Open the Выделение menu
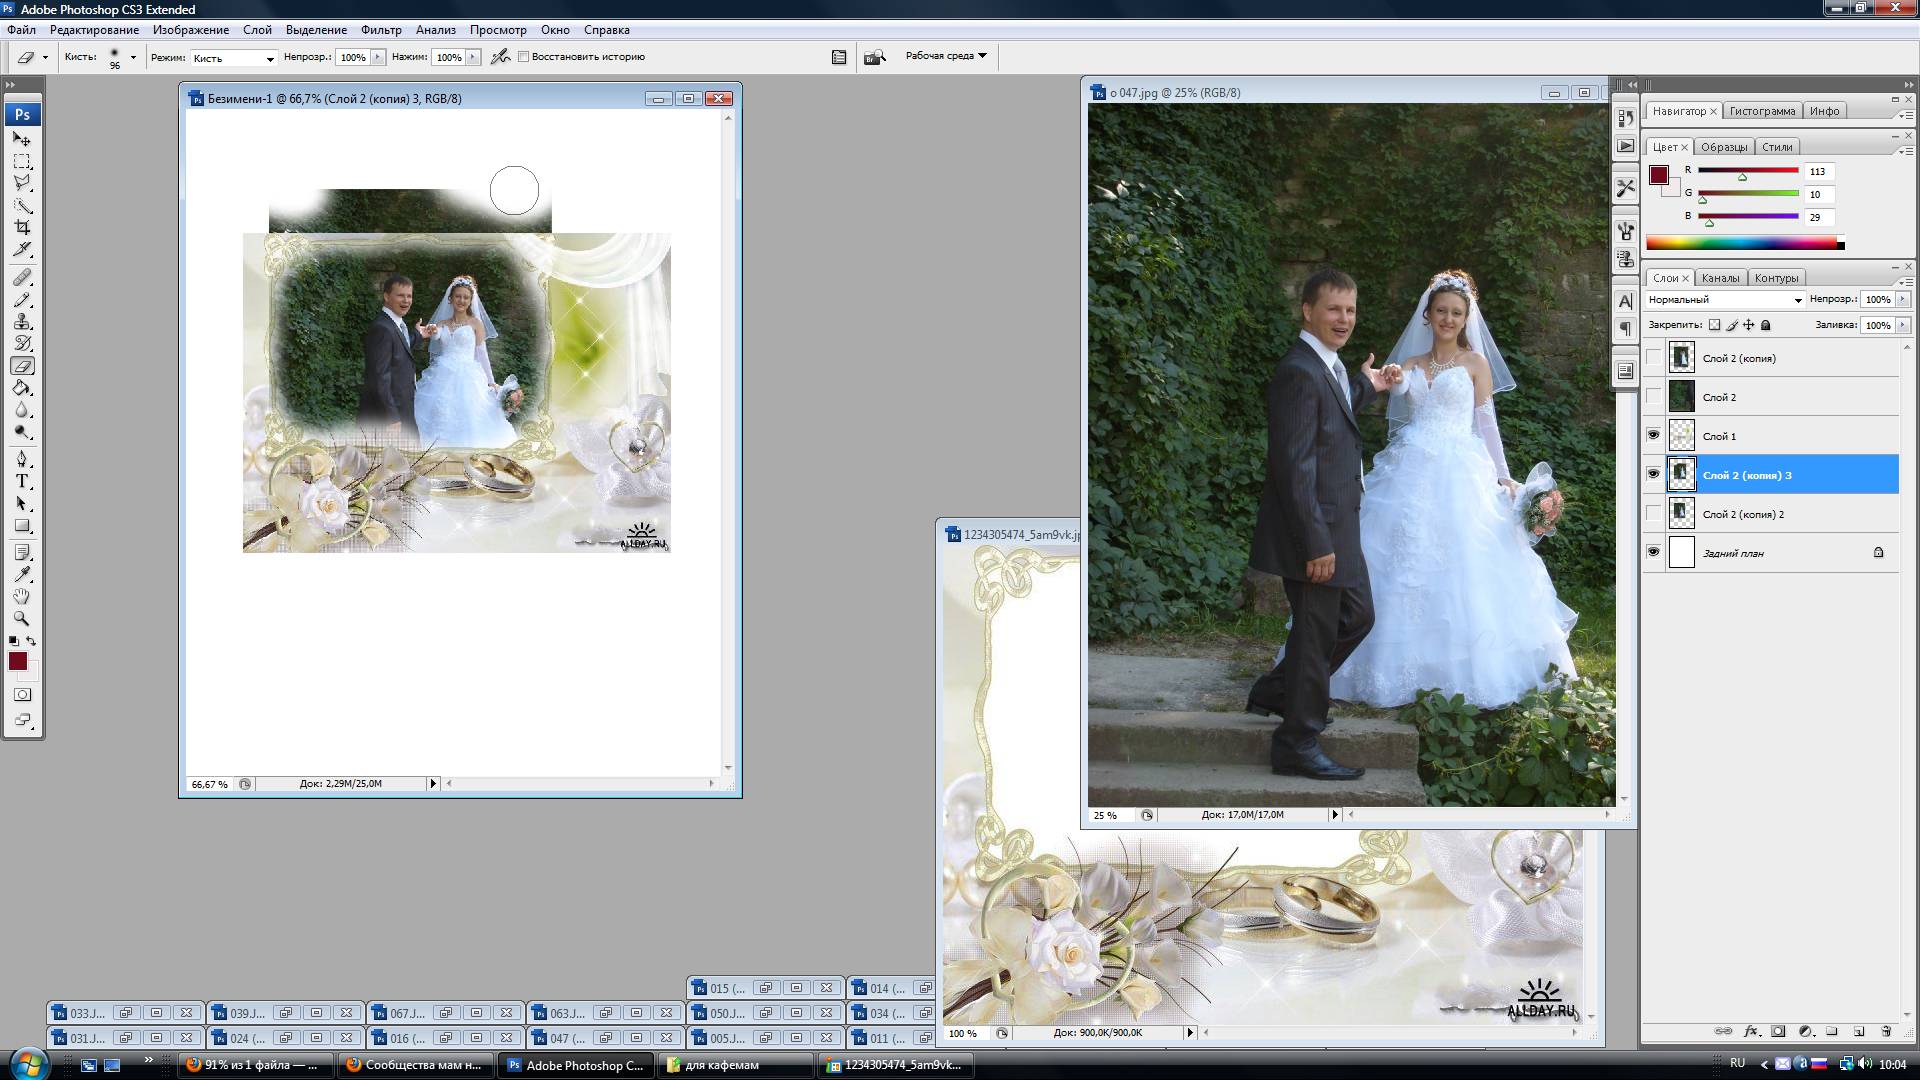1920x1080 pixels. [316, 30]
